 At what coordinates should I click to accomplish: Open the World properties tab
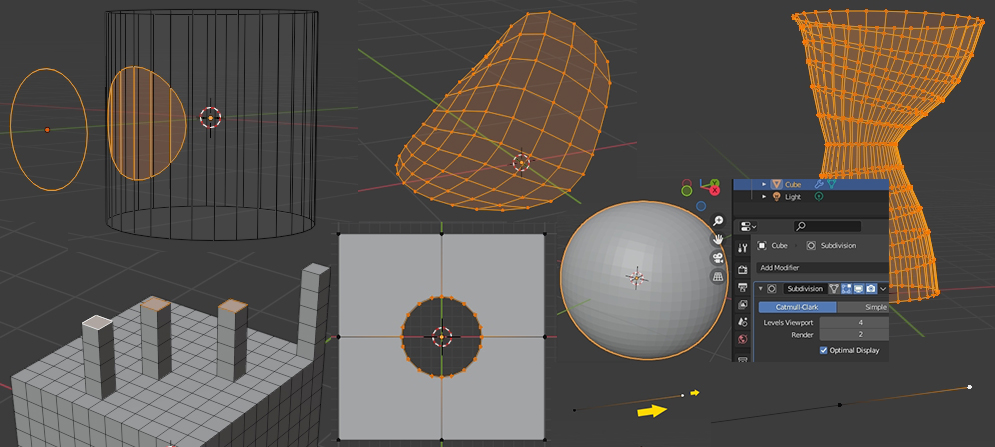742,339
